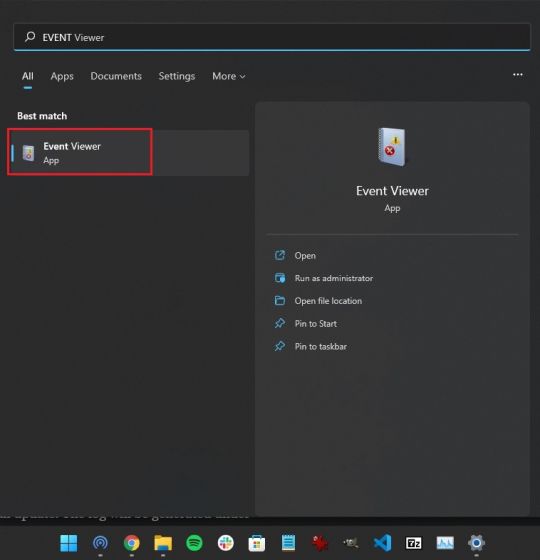Open the Notepad icon on the taskbar
The height and width of the screenshot is (560, 540).
(288, 543)
